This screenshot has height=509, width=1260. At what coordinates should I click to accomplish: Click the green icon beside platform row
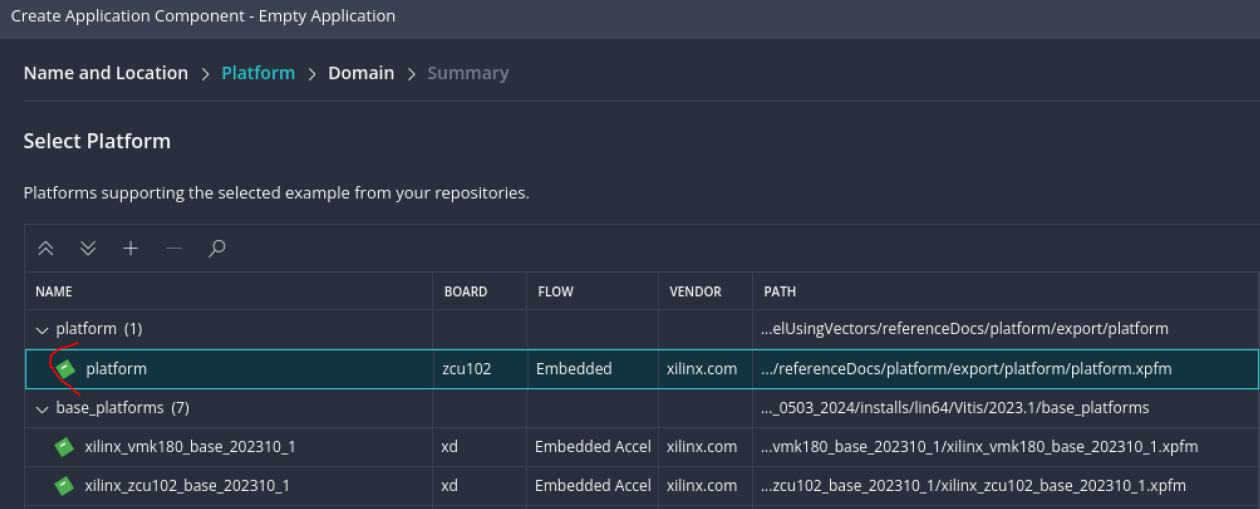[66, 369]
